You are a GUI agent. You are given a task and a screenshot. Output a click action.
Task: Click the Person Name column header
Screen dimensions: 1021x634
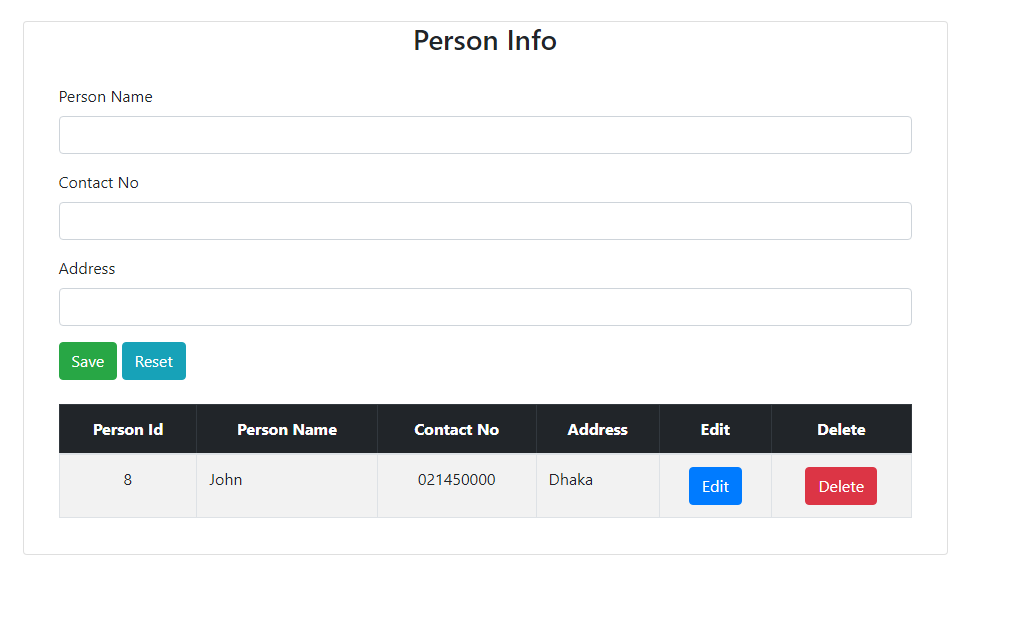pyautogui.click(x=287, y=429)
